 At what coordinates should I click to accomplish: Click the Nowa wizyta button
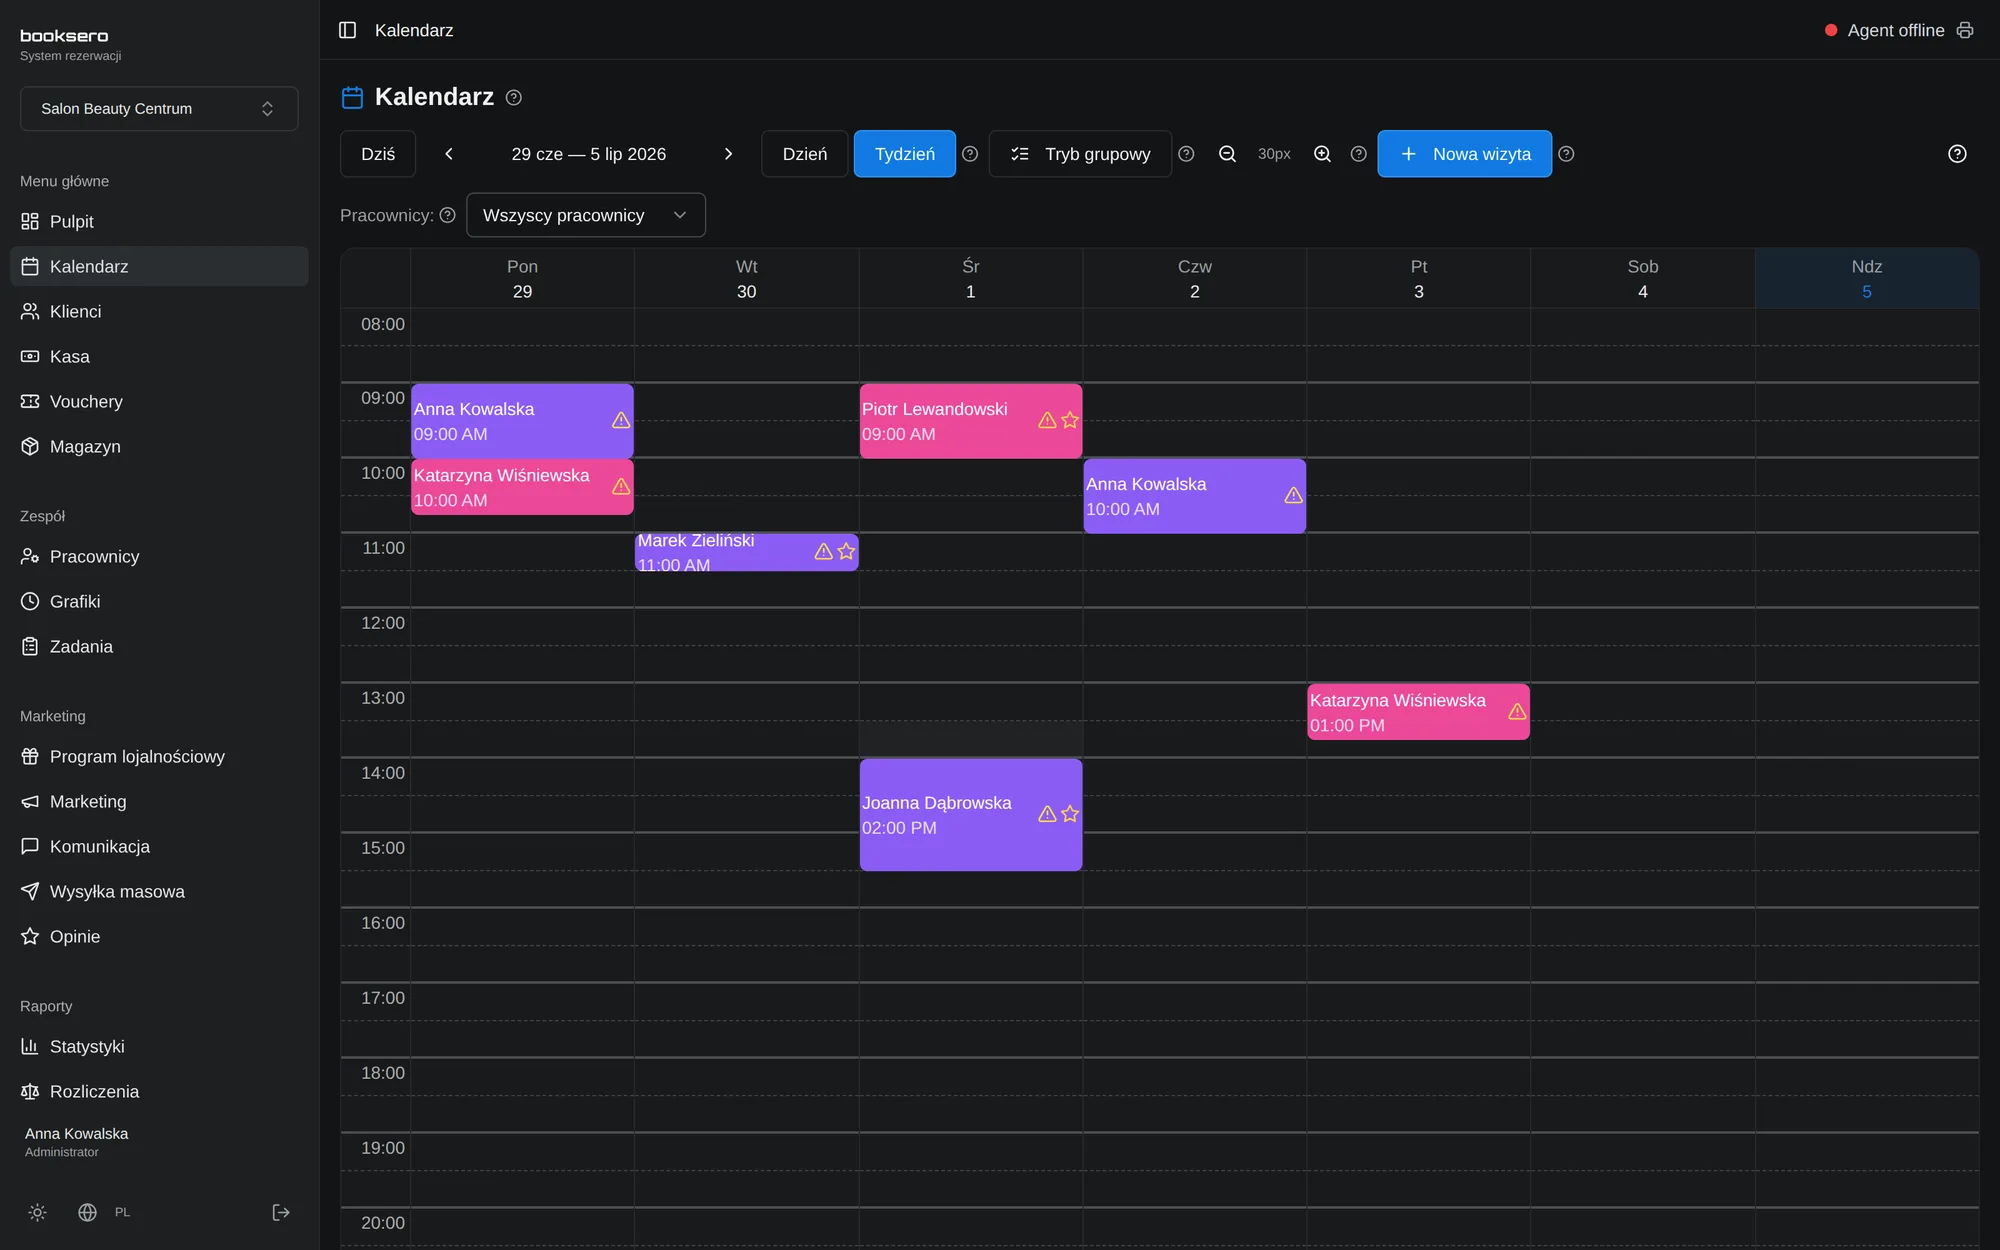(x=1464, y=154)
